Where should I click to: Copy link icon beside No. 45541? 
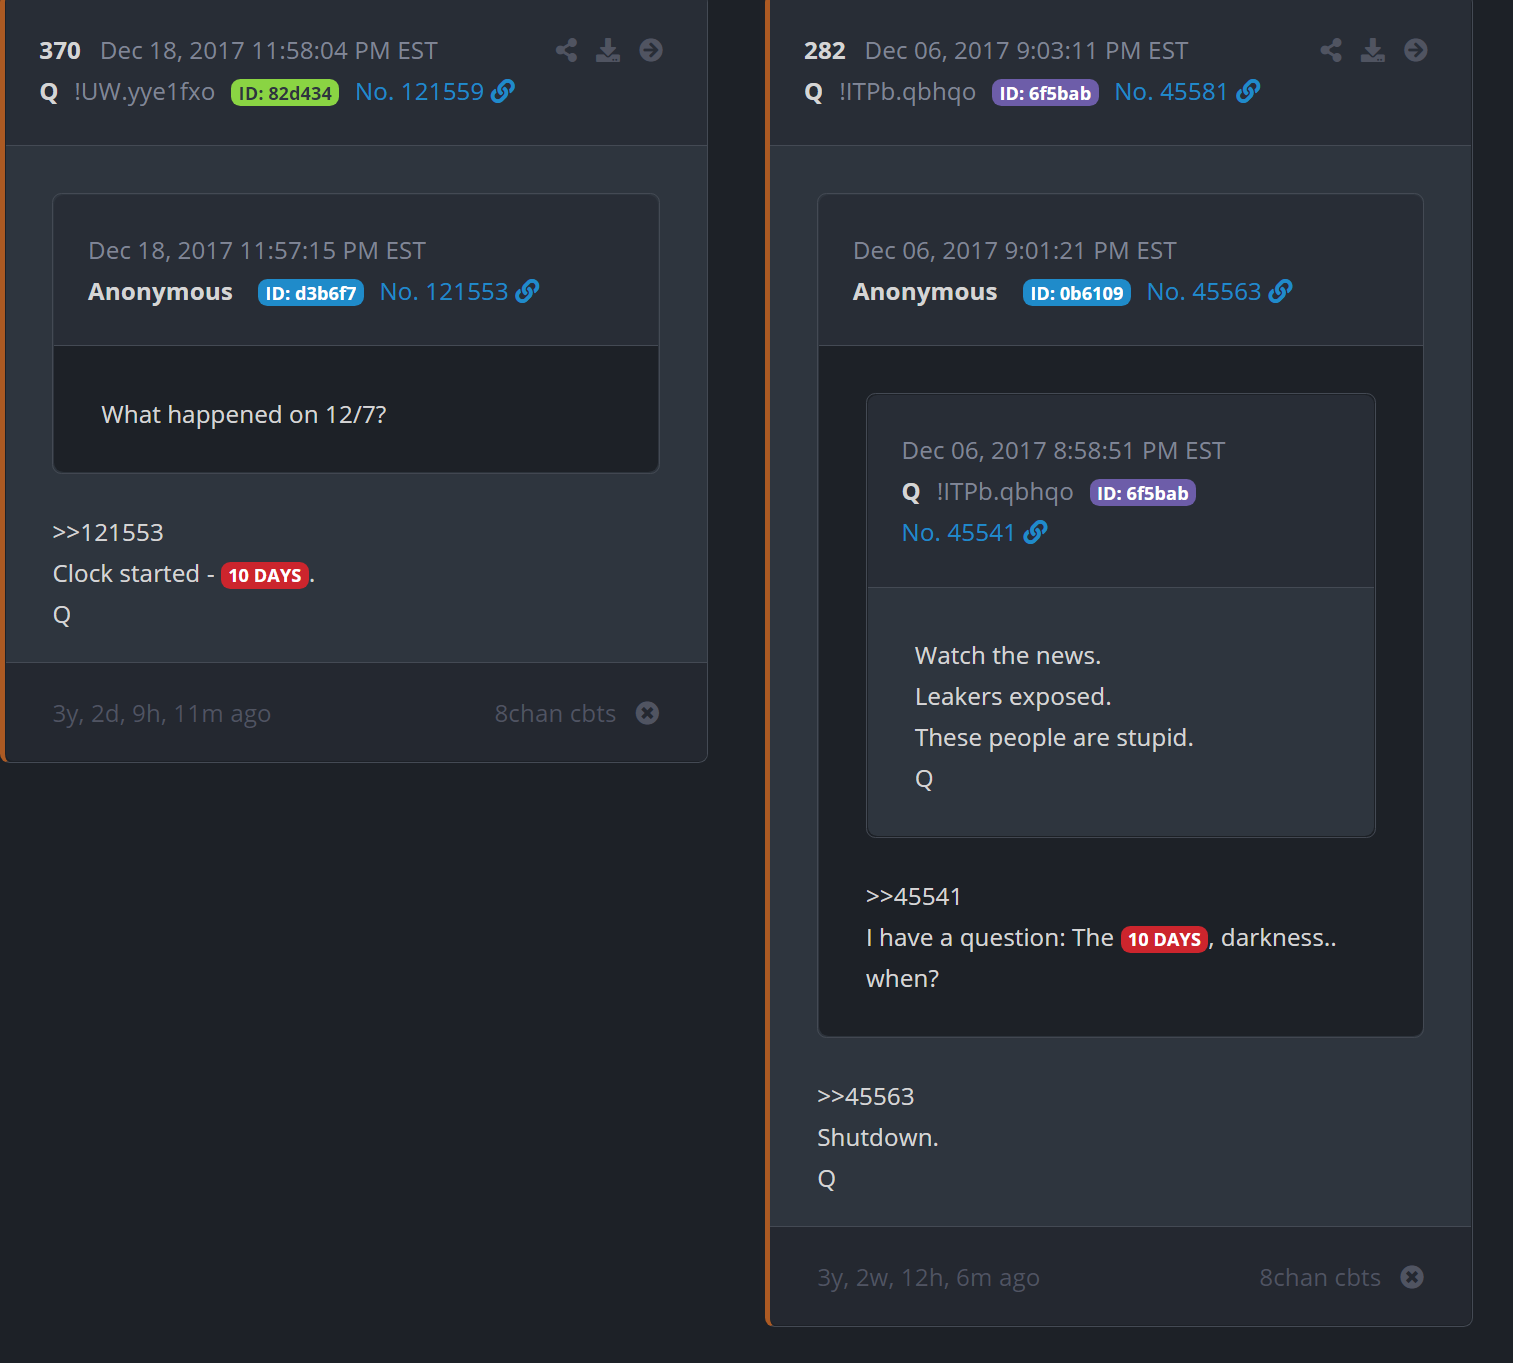pyautogui.click(x=1035, y=532)
